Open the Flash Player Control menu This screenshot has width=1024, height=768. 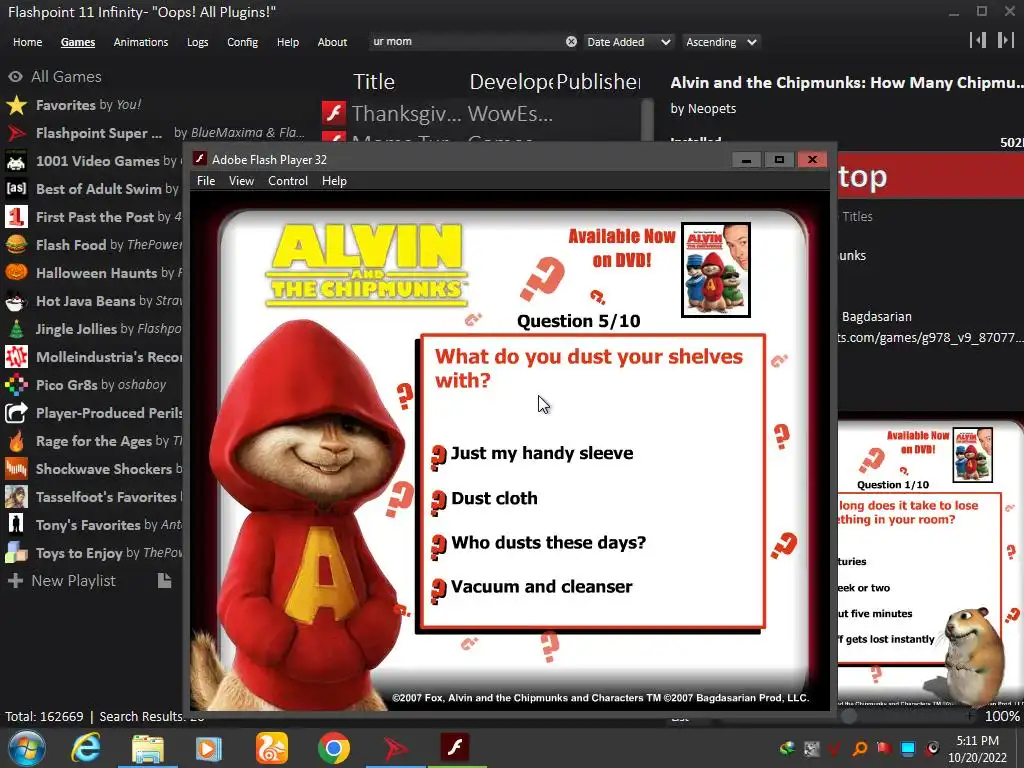click(x=288, y=181)
